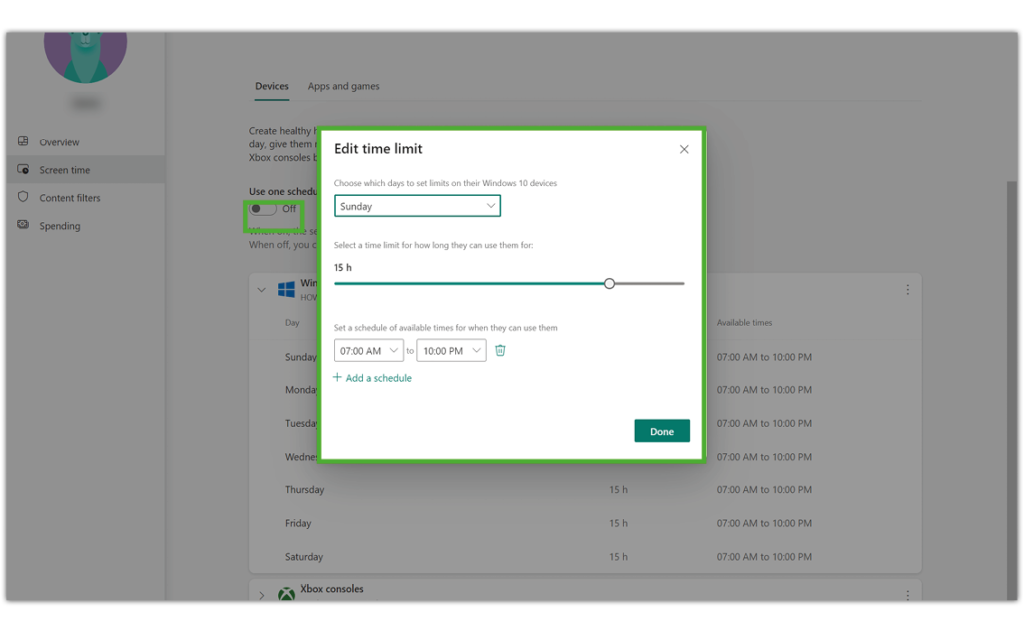1024x640 pixels.
Task: Open Windows device more options menu
Action: [908, 290]
